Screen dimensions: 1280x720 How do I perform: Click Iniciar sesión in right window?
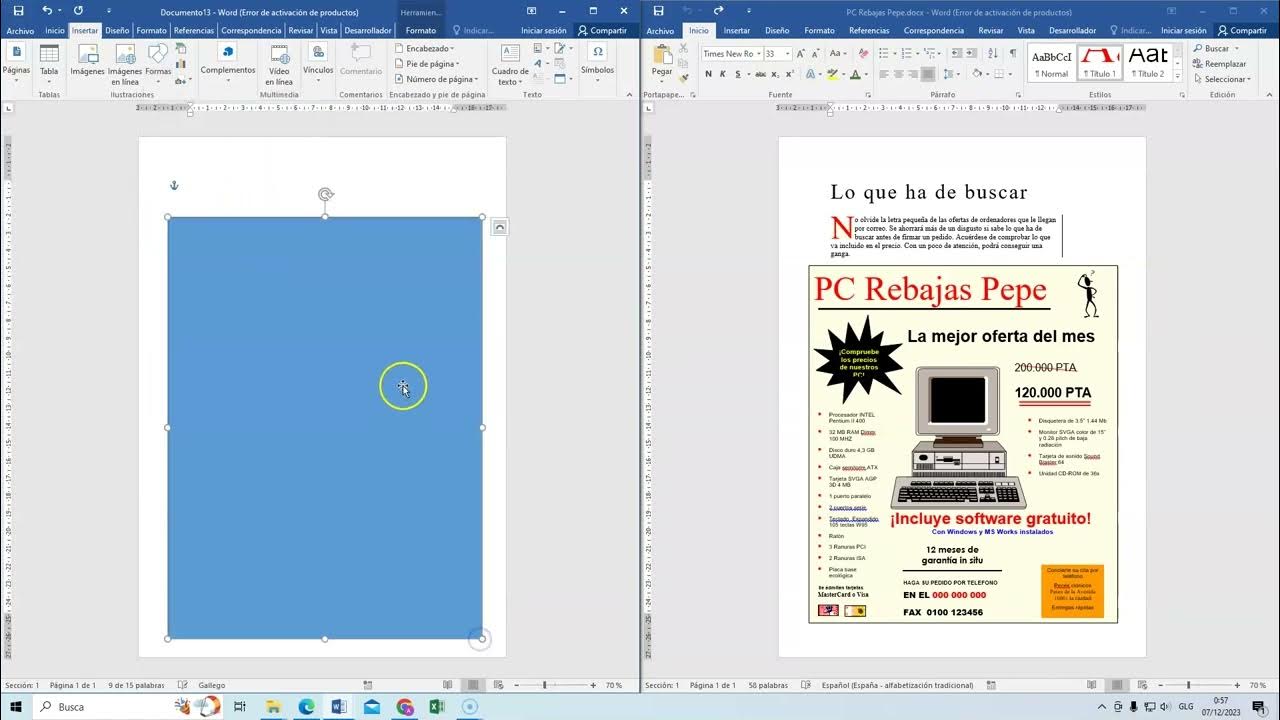[x=1183, y=30]
